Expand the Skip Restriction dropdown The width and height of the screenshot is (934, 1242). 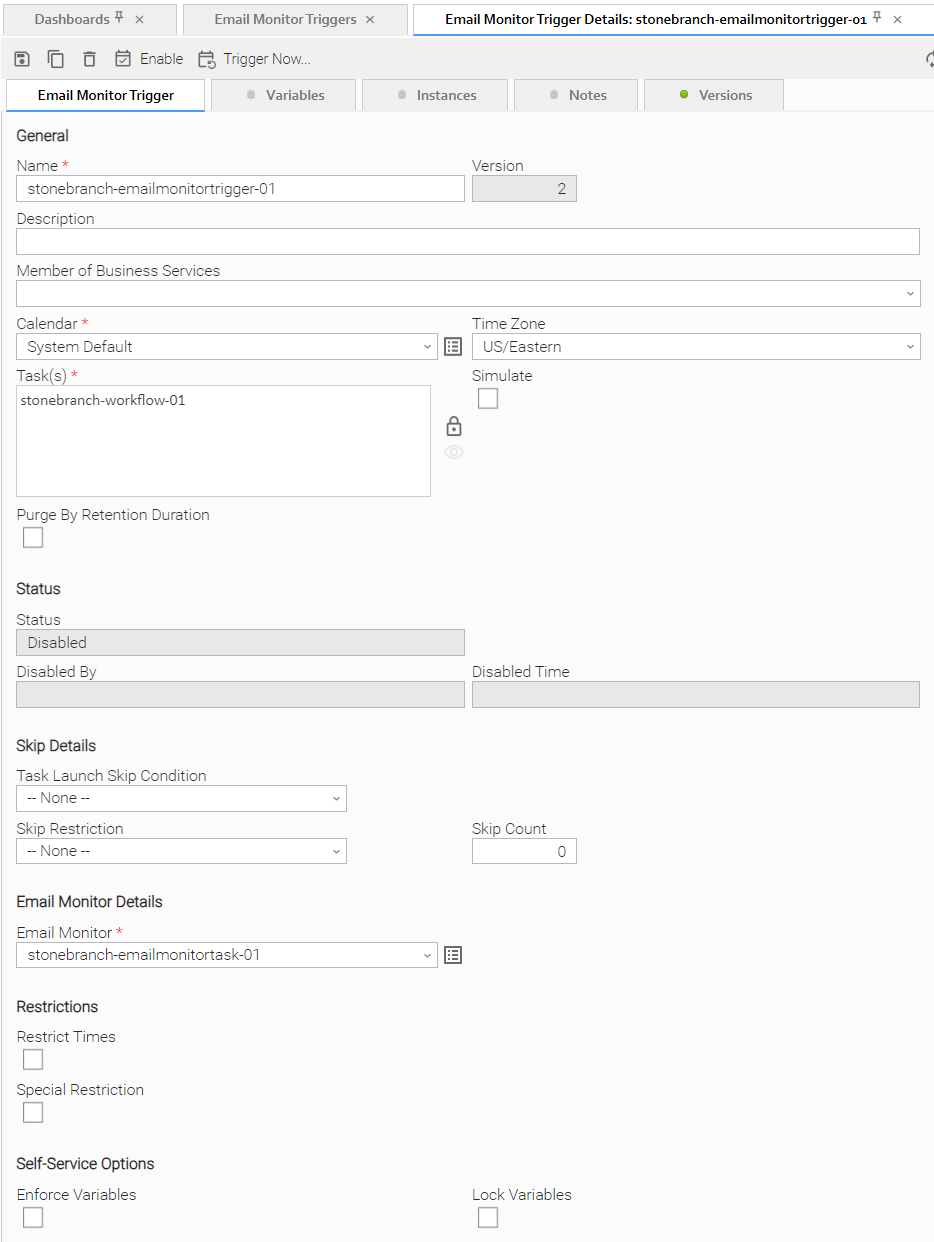(x=181, y=851)
